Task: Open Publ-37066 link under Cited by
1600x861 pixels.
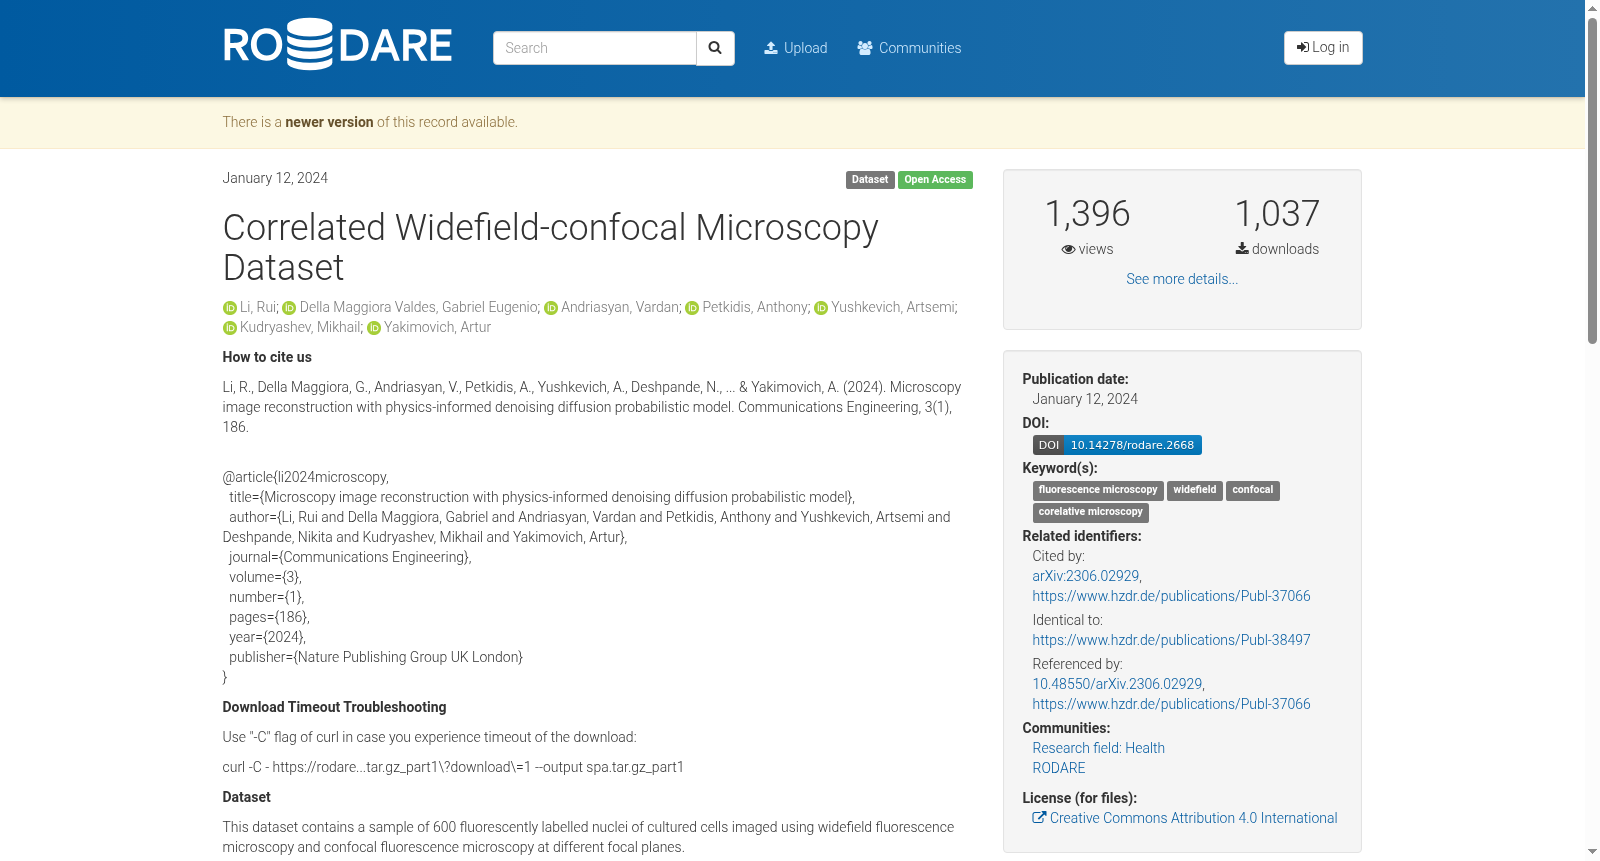Action: [1171, 596]
